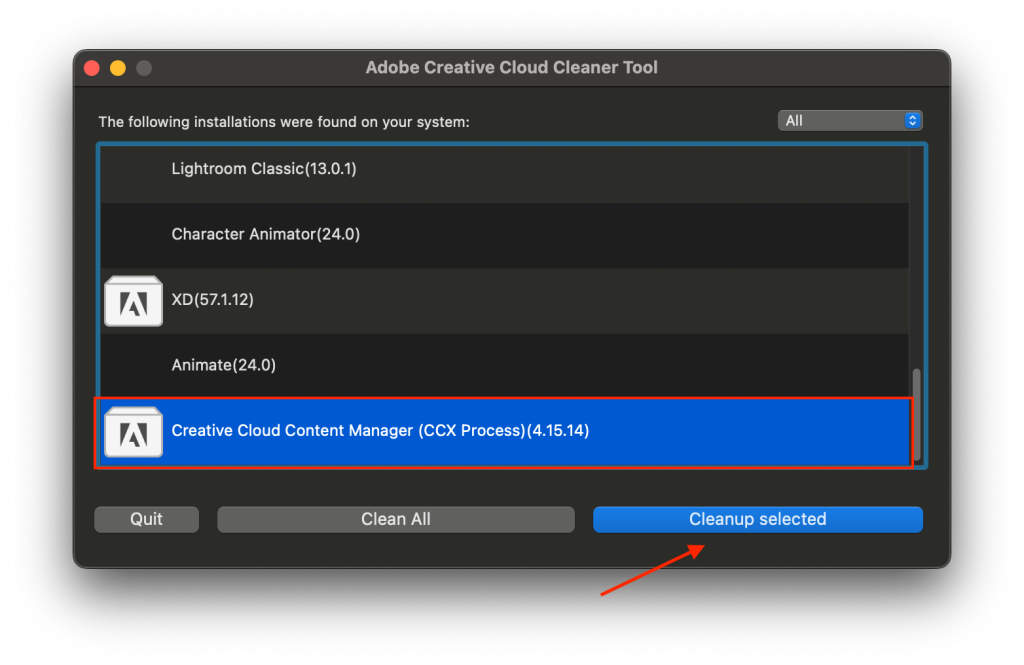Click the downward chevron in the All combo box
The width and height of the screenshot is (1024, 665).
[911, 124]
